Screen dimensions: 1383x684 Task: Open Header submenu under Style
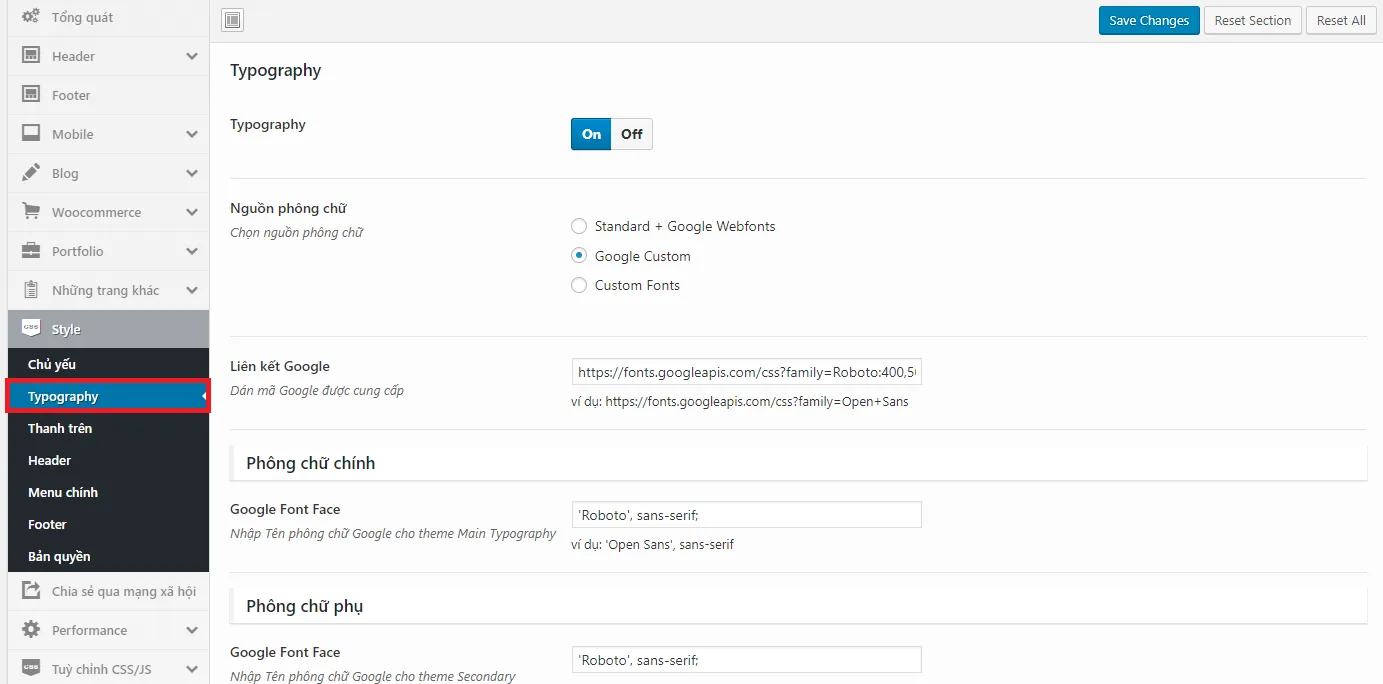(108, 460)
